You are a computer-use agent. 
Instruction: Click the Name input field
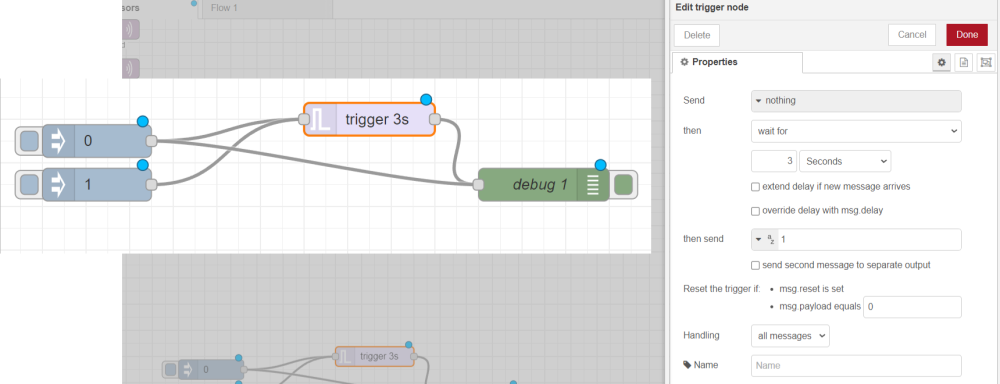[857, 366]
